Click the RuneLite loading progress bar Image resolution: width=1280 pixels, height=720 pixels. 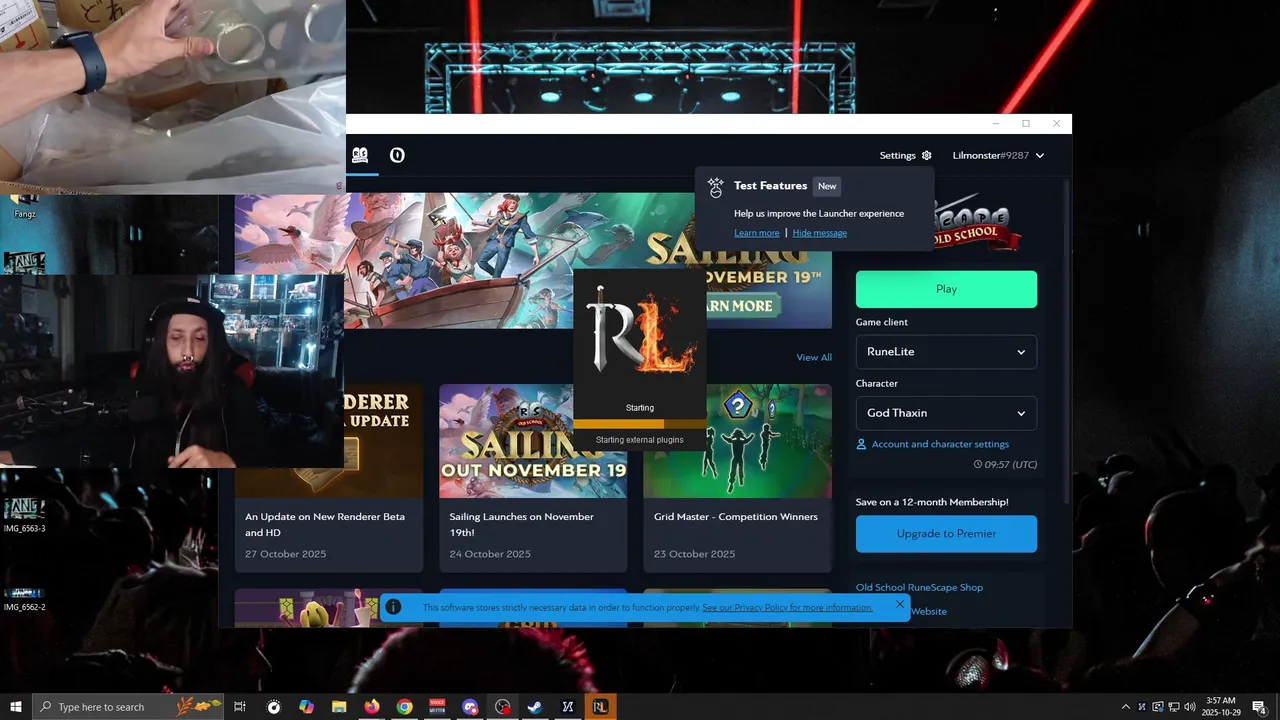coord(640,424)
